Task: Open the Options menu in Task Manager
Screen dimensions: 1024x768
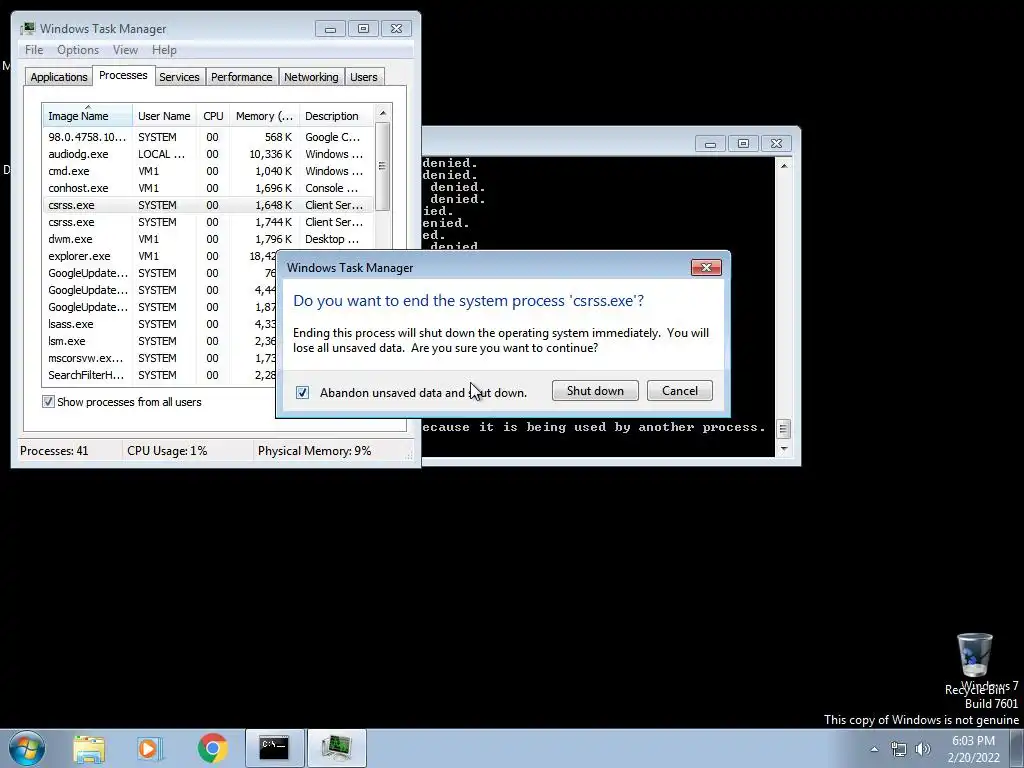Action: 78,50
